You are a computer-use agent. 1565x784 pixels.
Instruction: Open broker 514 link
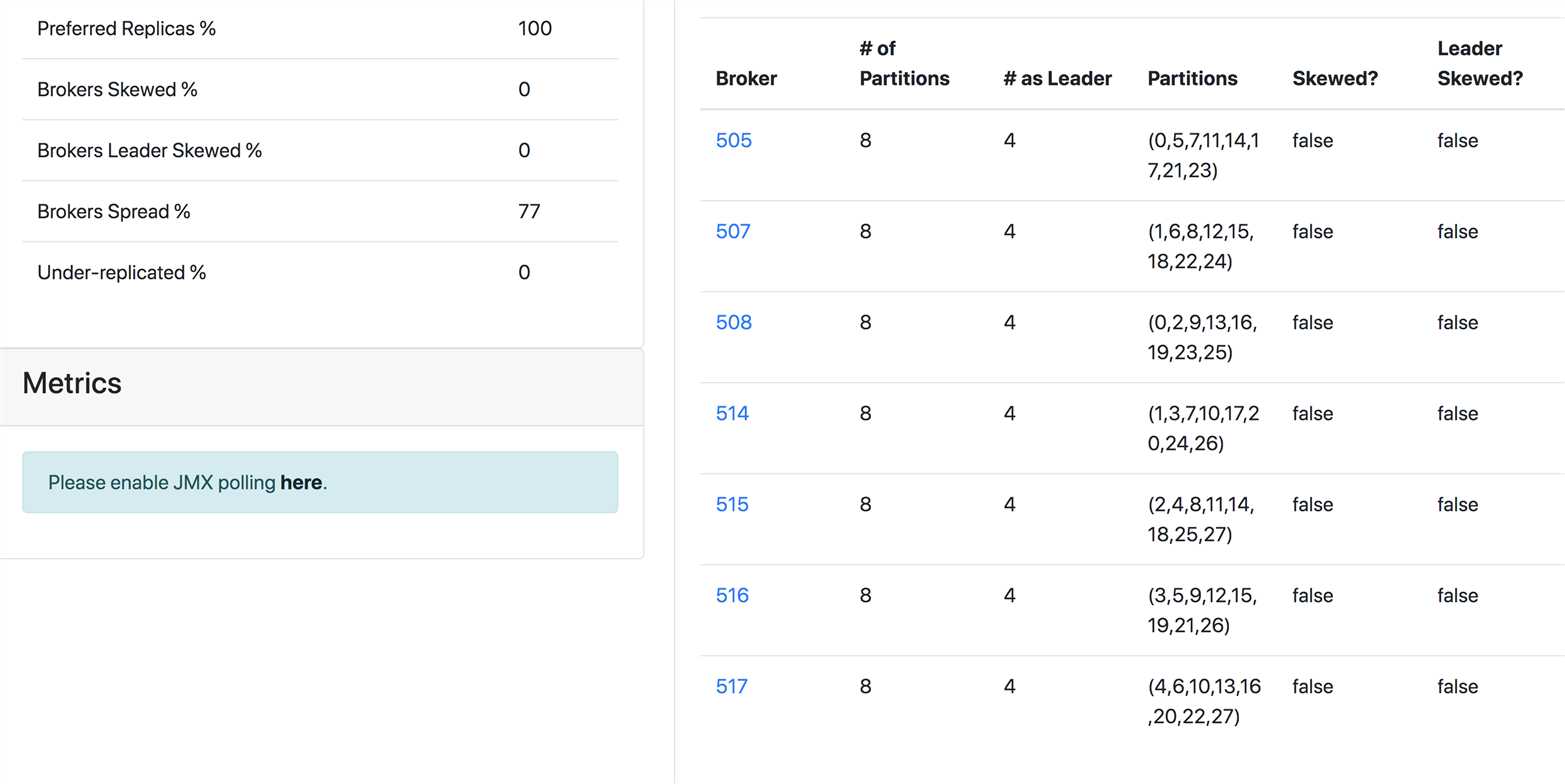(x=732, y=414)
